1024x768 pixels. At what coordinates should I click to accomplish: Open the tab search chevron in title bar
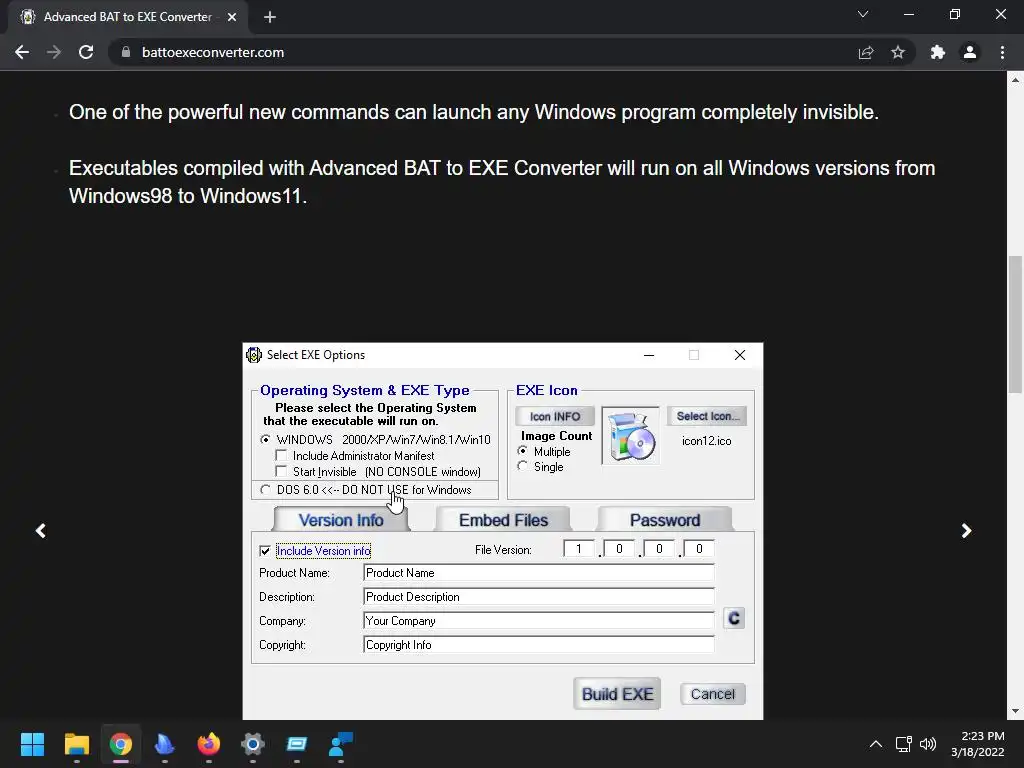click(863, 14)
